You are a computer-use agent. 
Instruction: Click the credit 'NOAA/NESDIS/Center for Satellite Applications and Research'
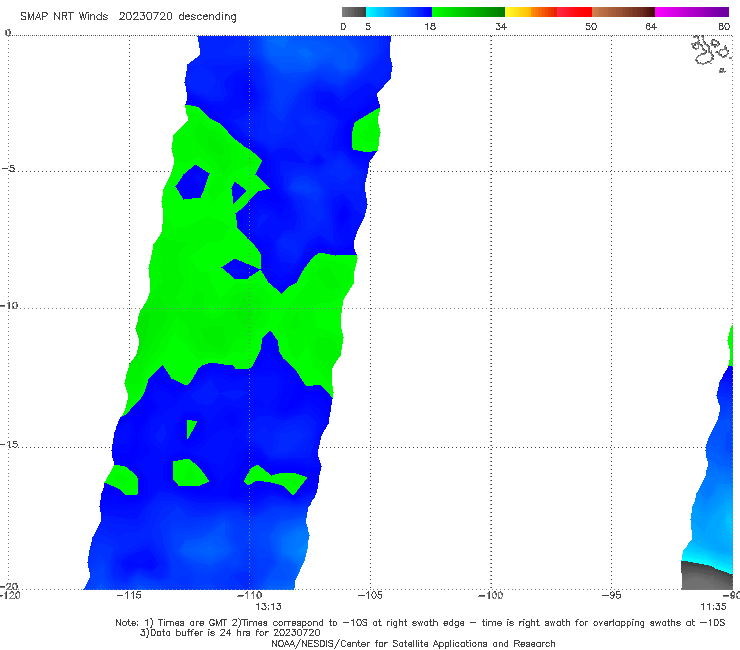413,643
